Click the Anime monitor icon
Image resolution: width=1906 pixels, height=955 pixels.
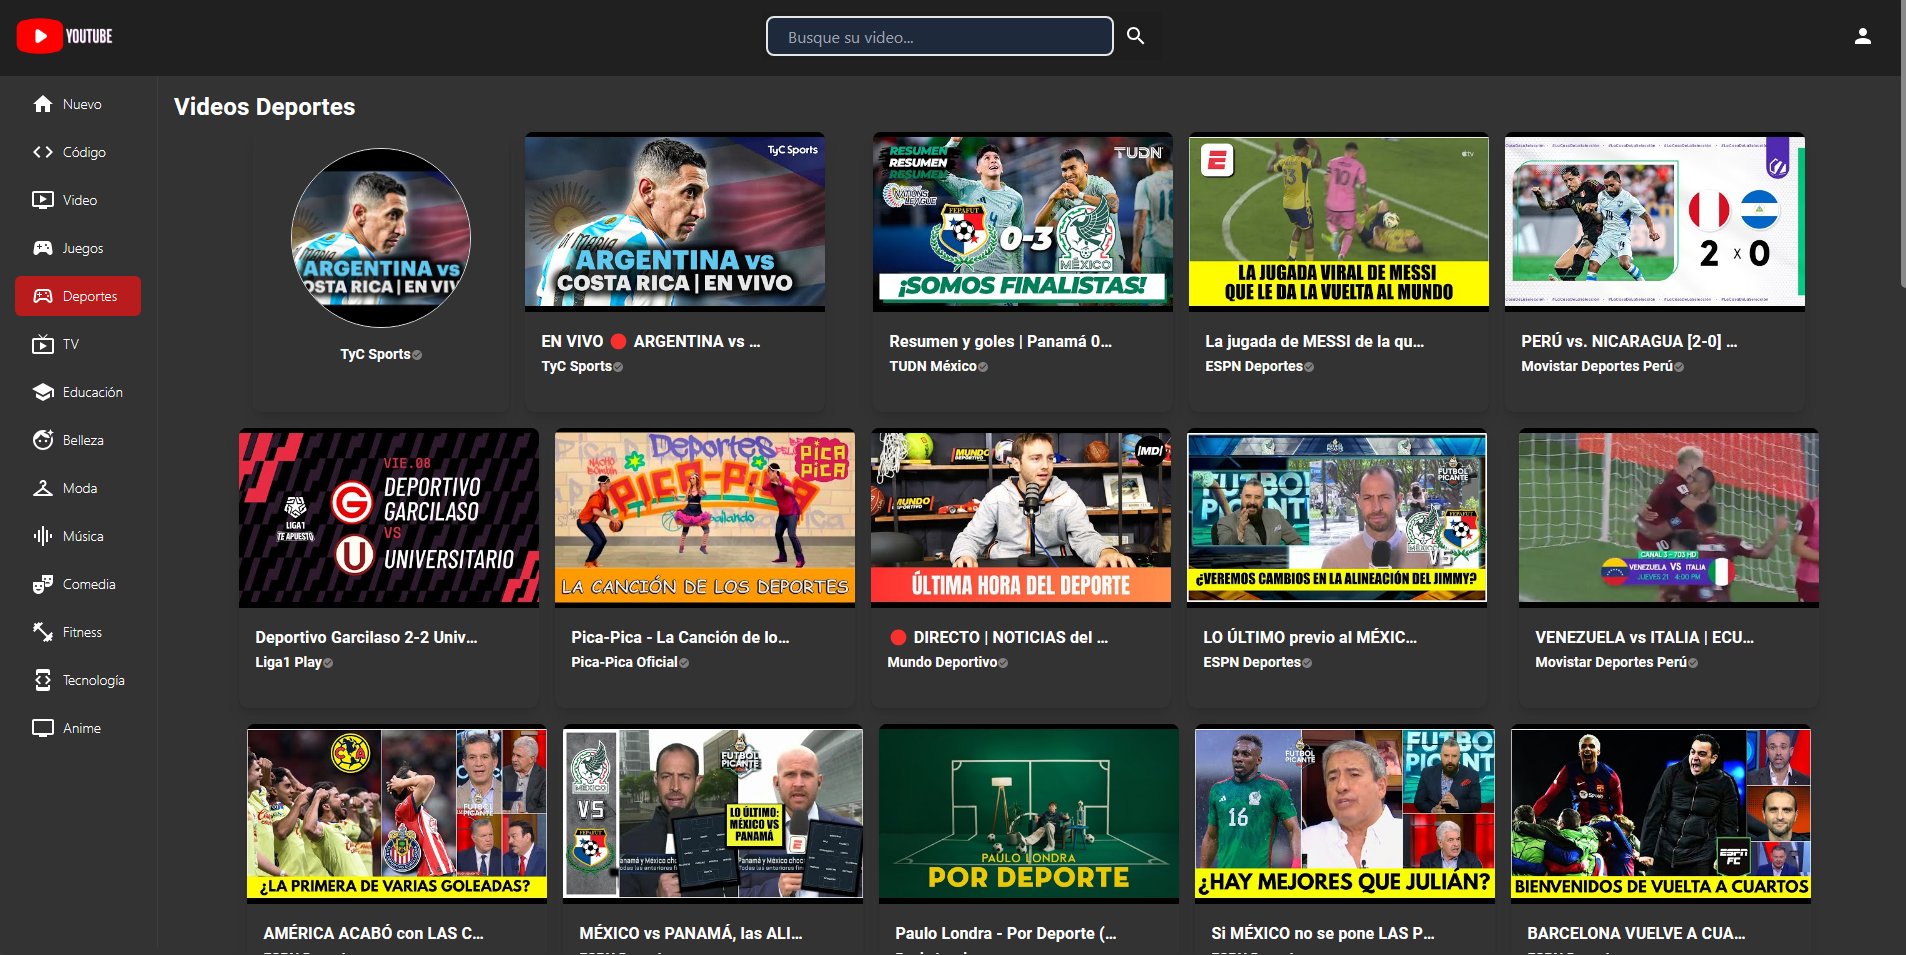[43, 728]
